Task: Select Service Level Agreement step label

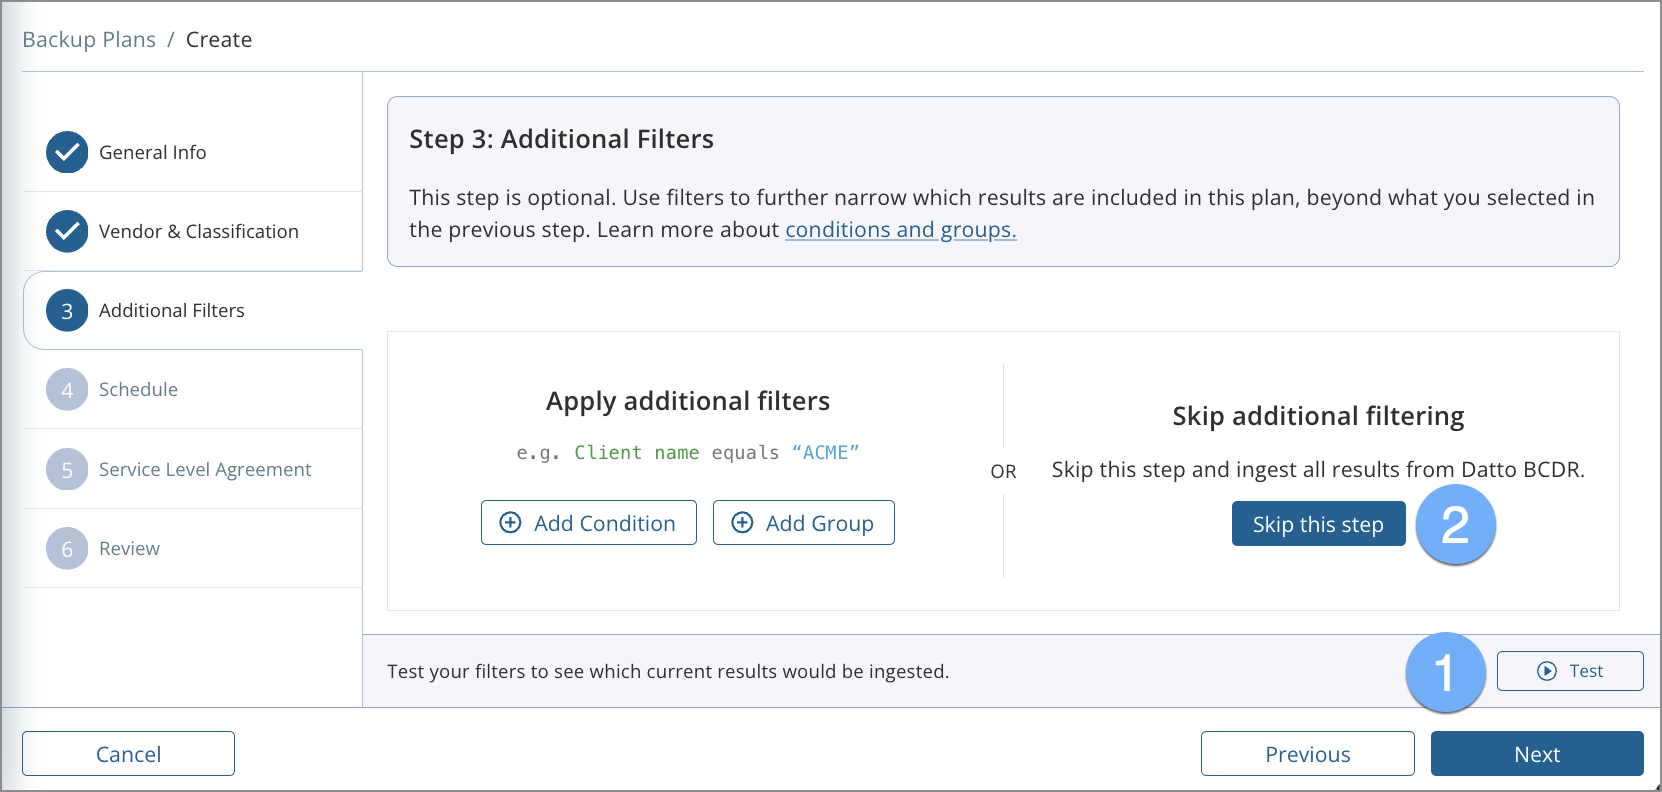Action: pos(205,469)
